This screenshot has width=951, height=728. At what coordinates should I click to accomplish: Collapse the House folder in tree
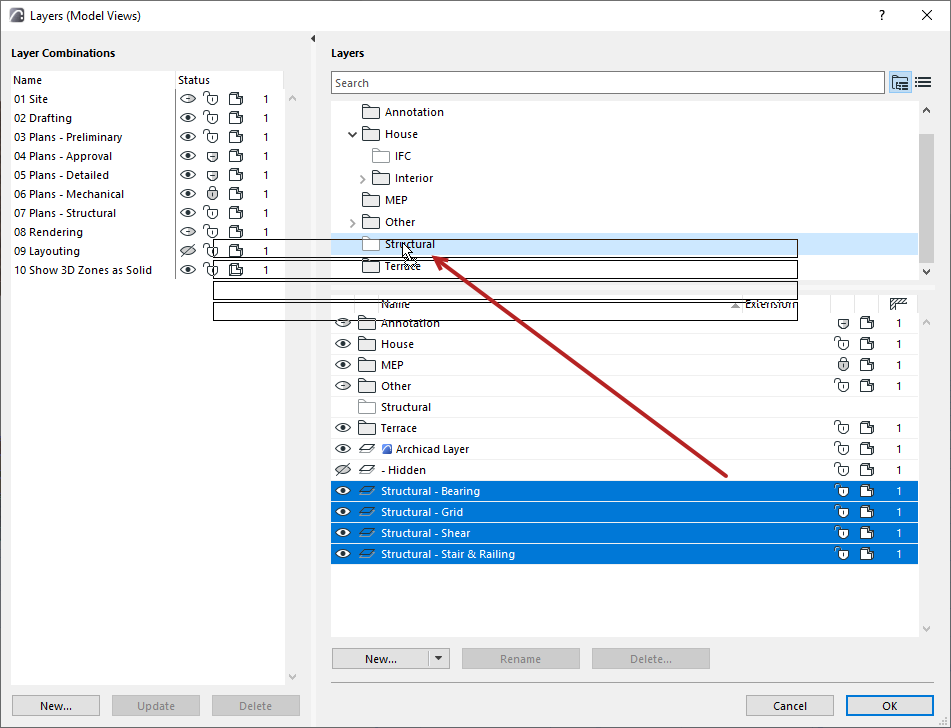pos(352,134)
